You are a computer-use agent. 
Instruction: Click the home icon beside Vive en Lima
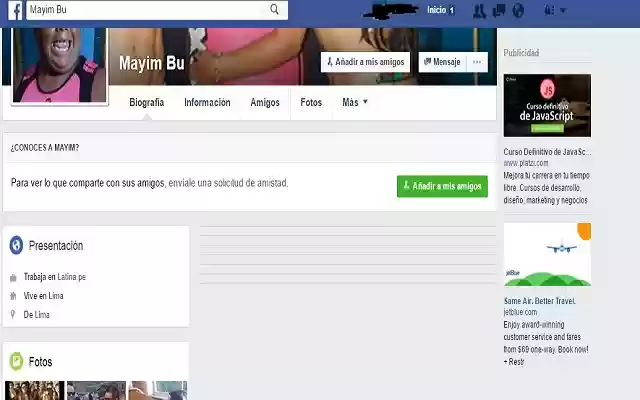point(13,296)
